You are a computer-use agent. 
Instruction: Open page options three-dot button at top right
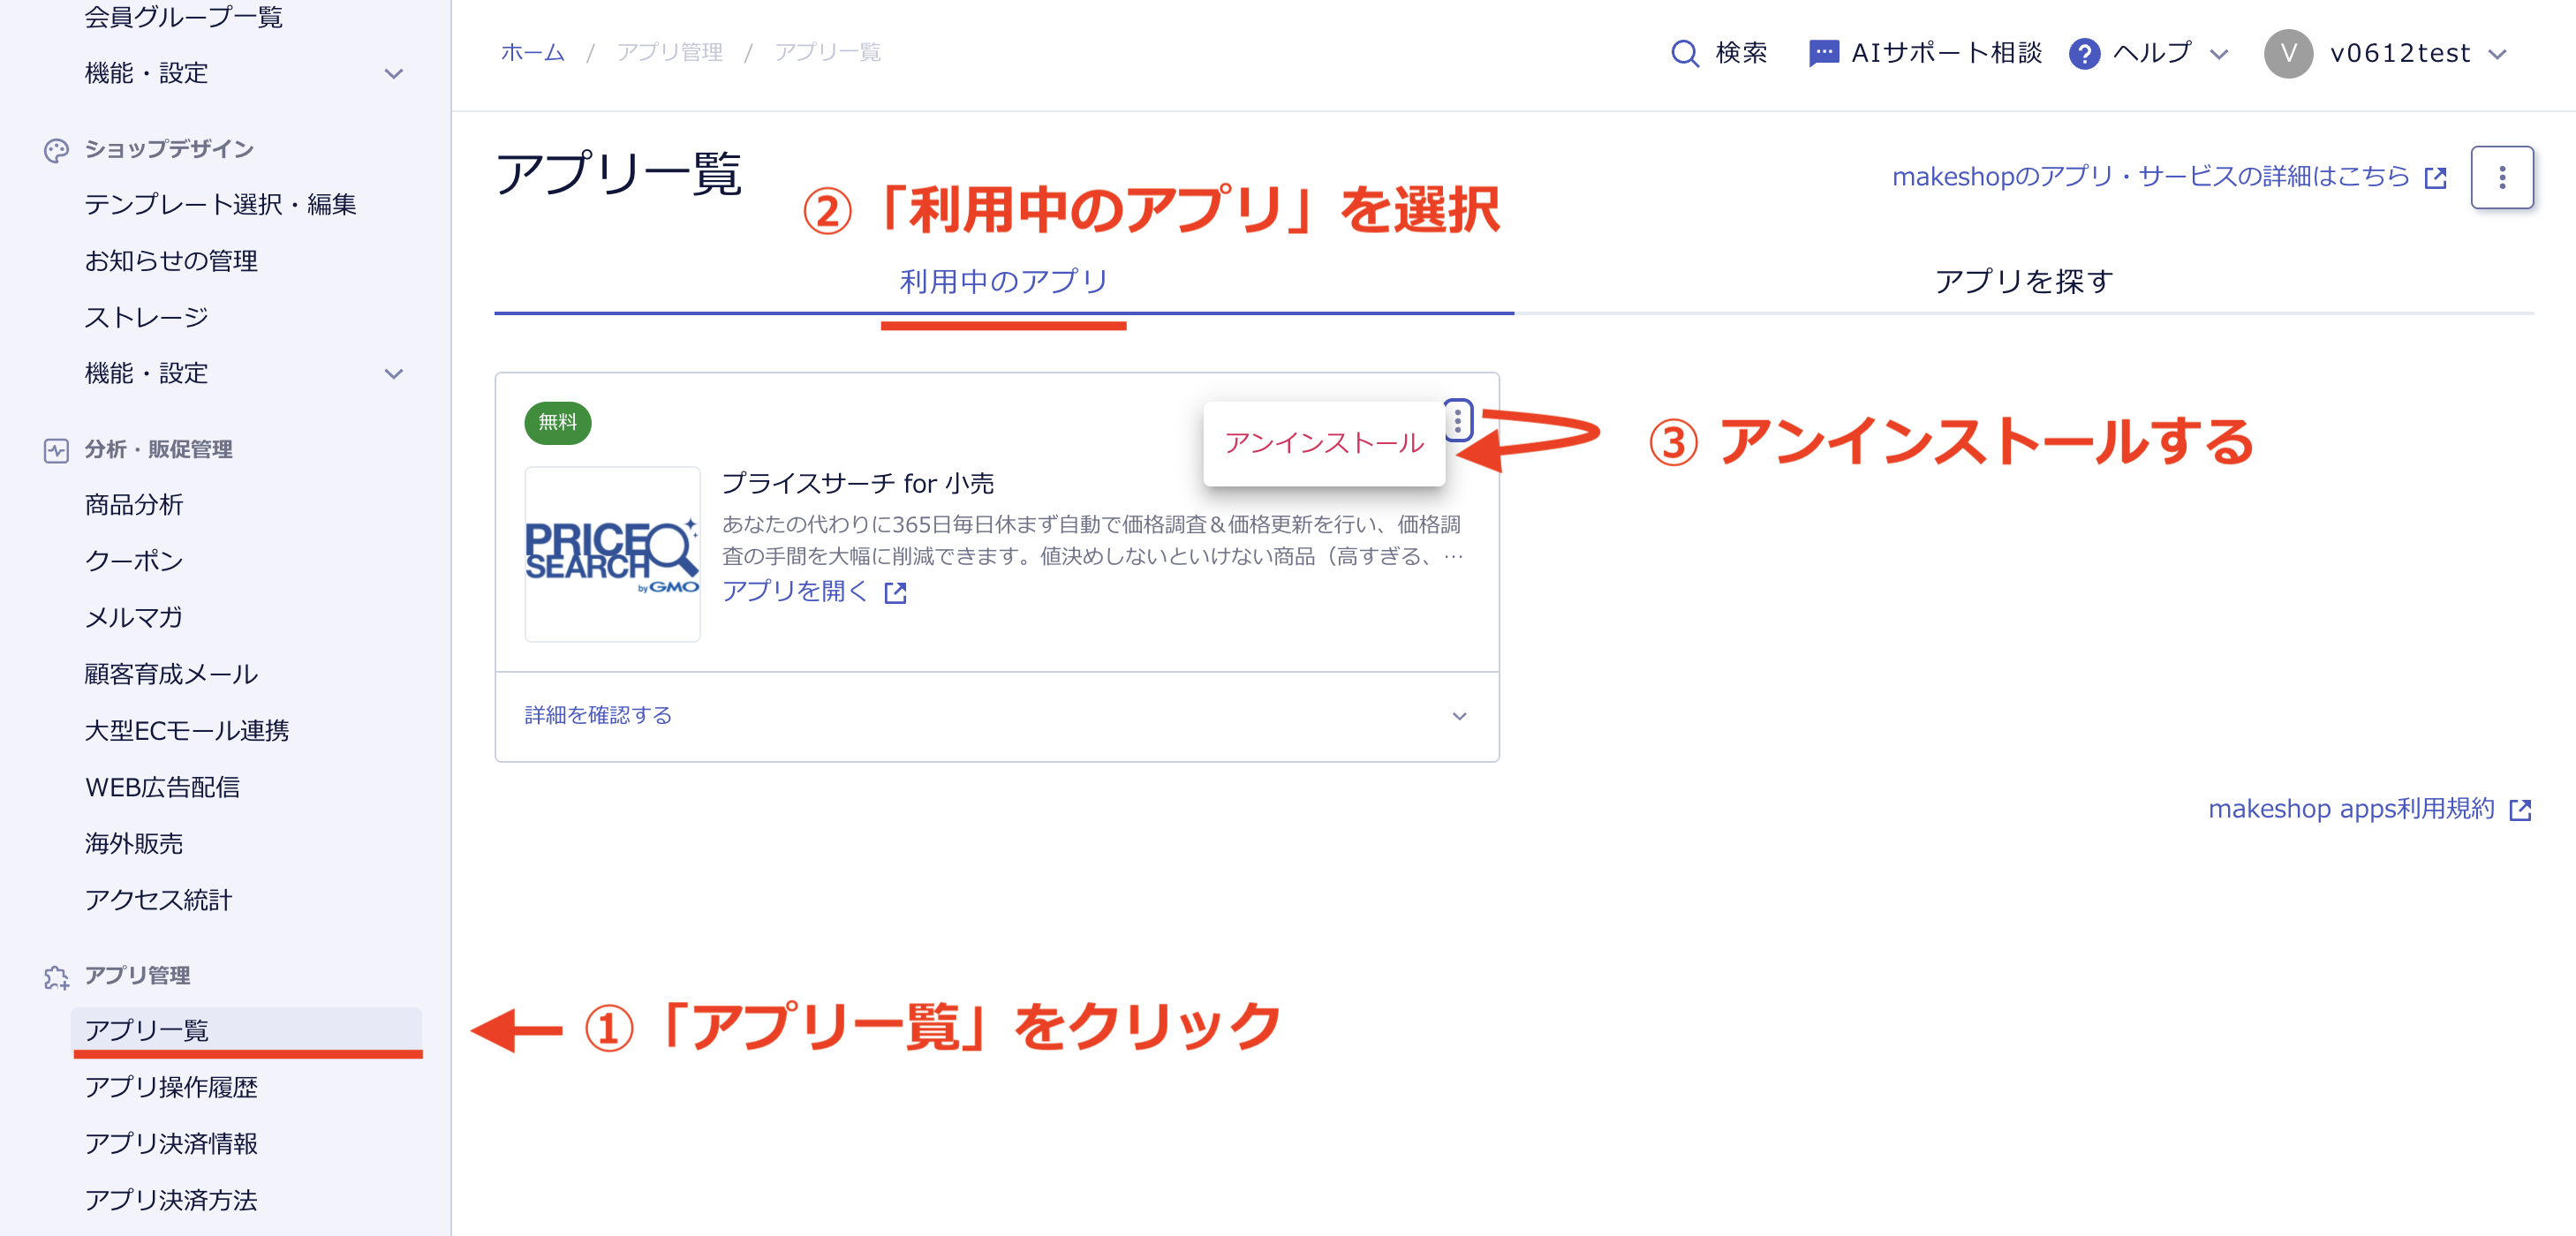2501,177
